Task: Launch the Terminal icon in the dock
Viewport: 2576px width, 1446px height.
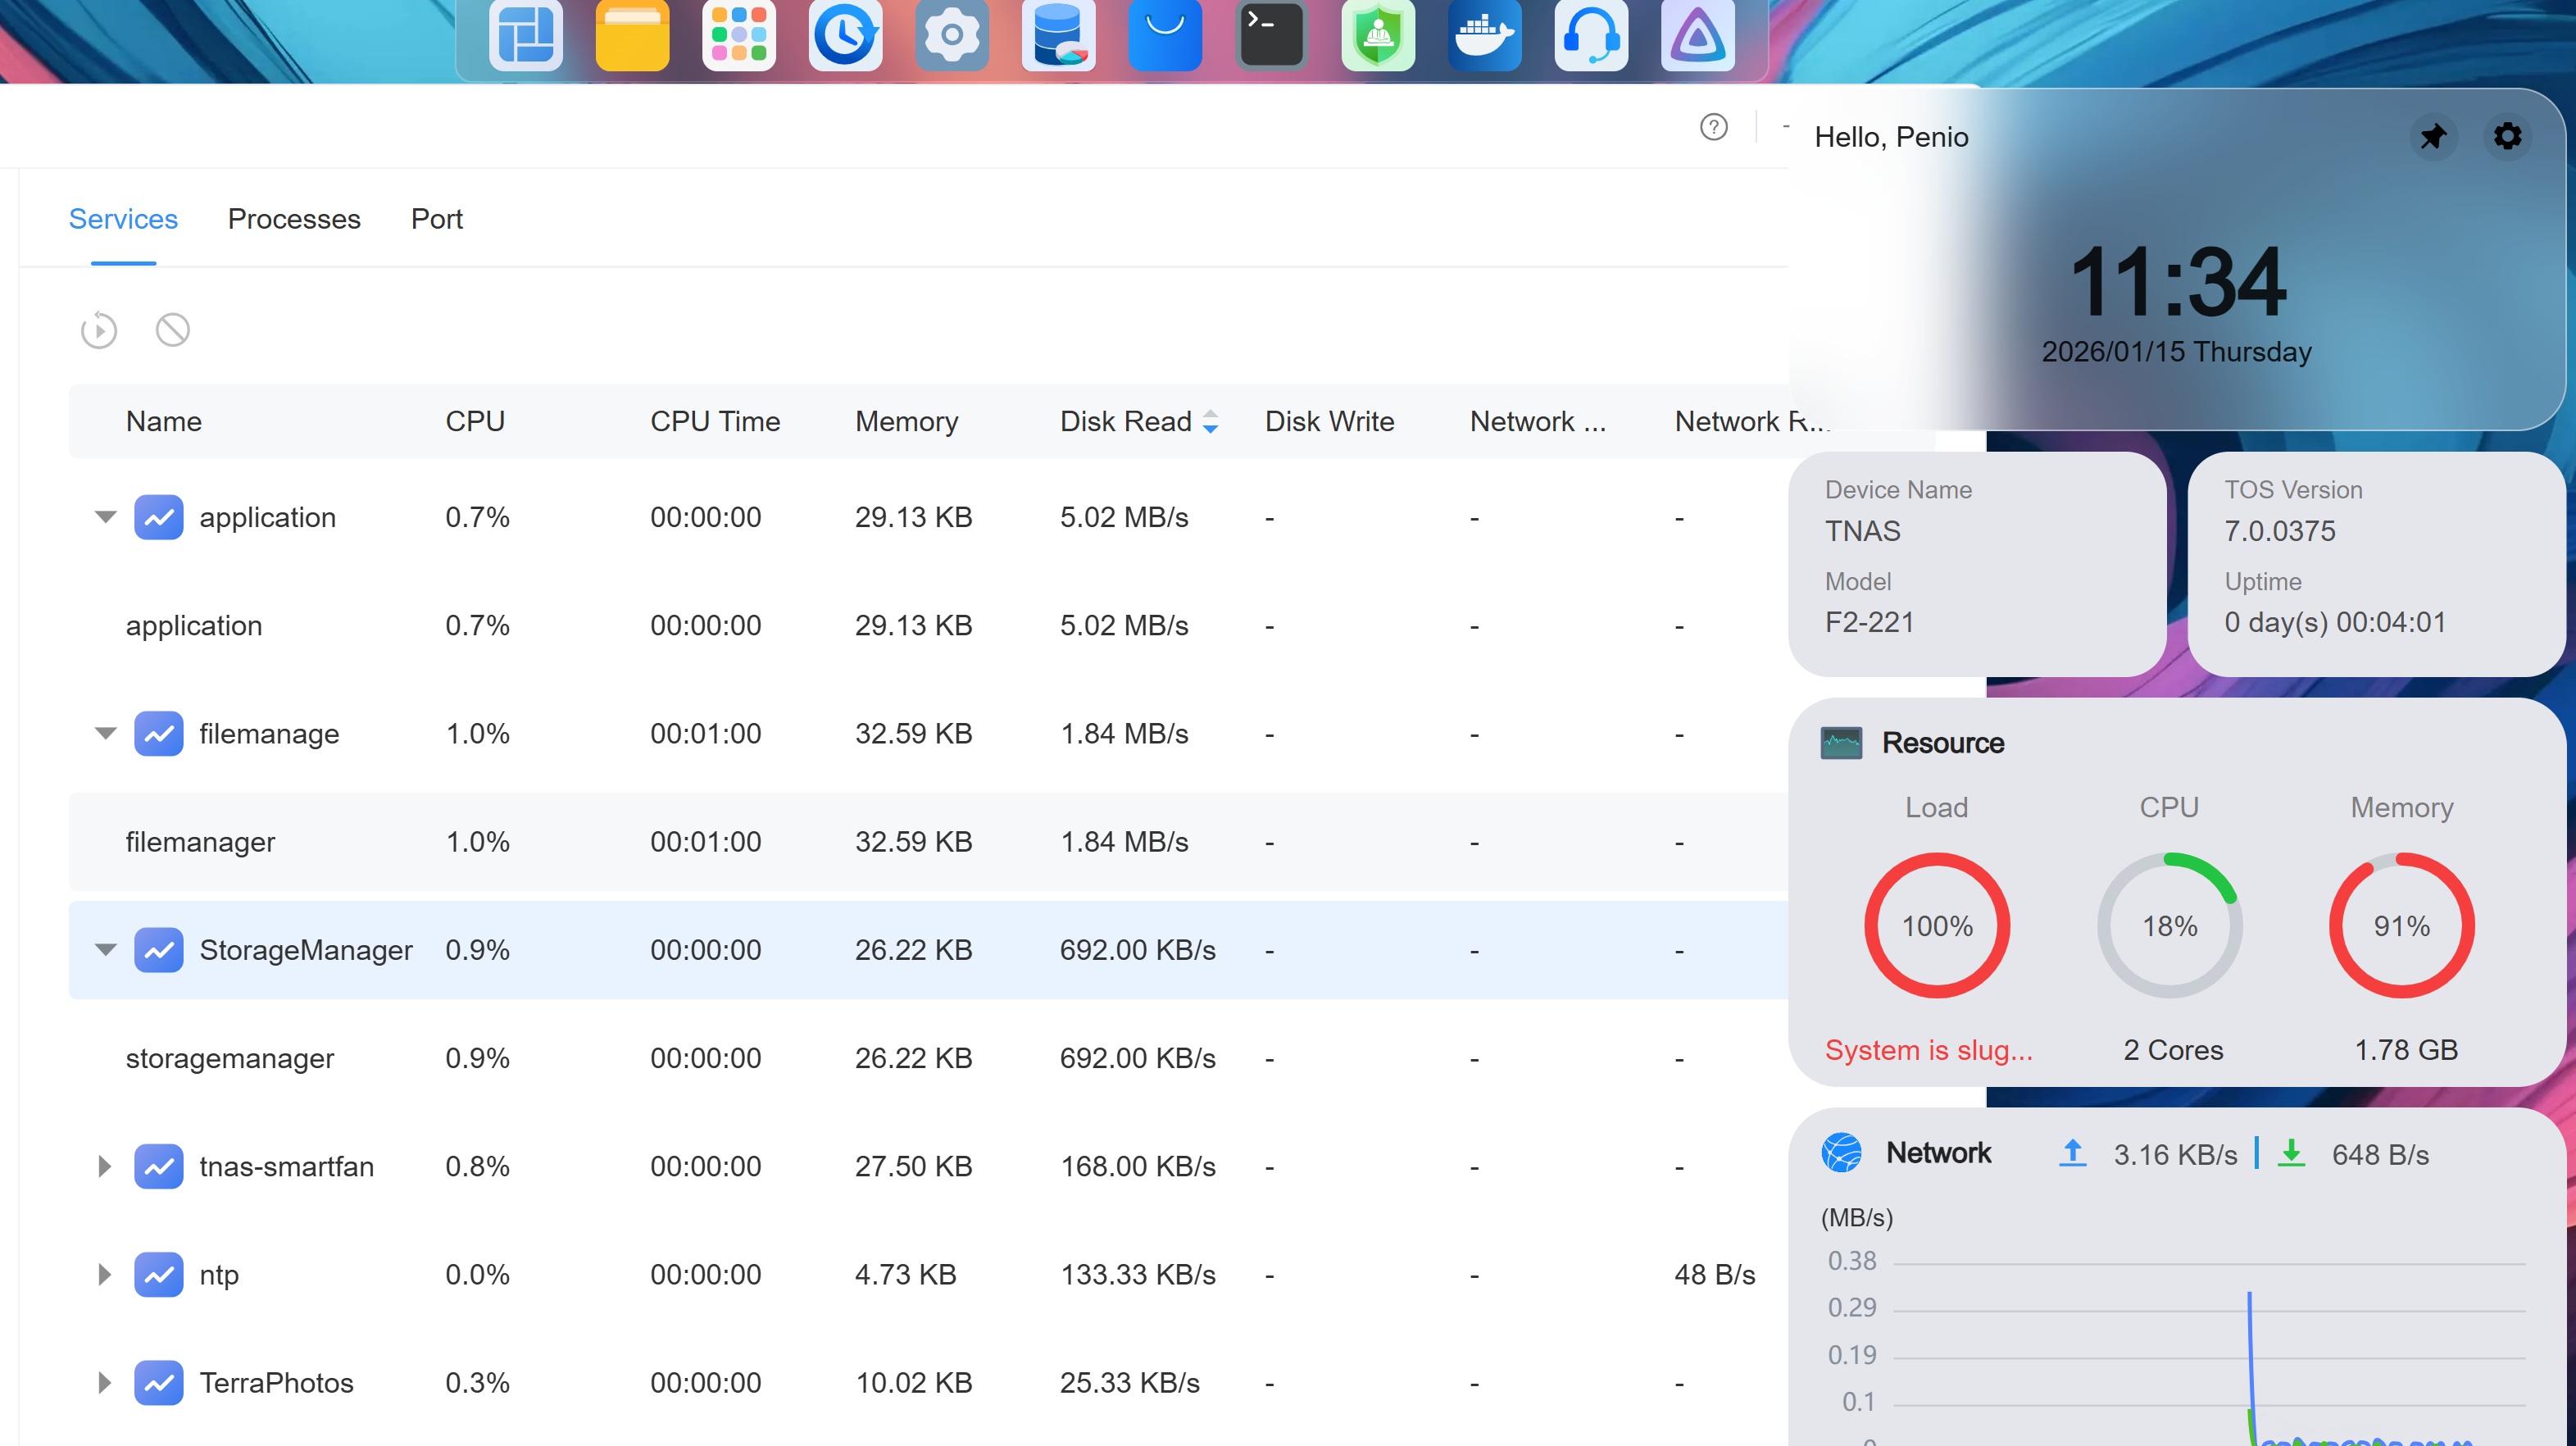Action: [x=1271, y=36]
